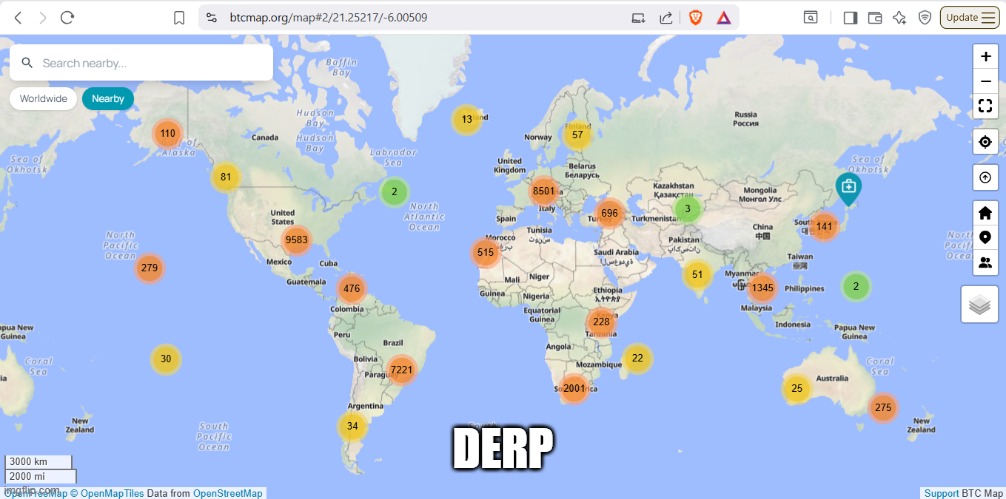Click the Search nearby input field

150,63
